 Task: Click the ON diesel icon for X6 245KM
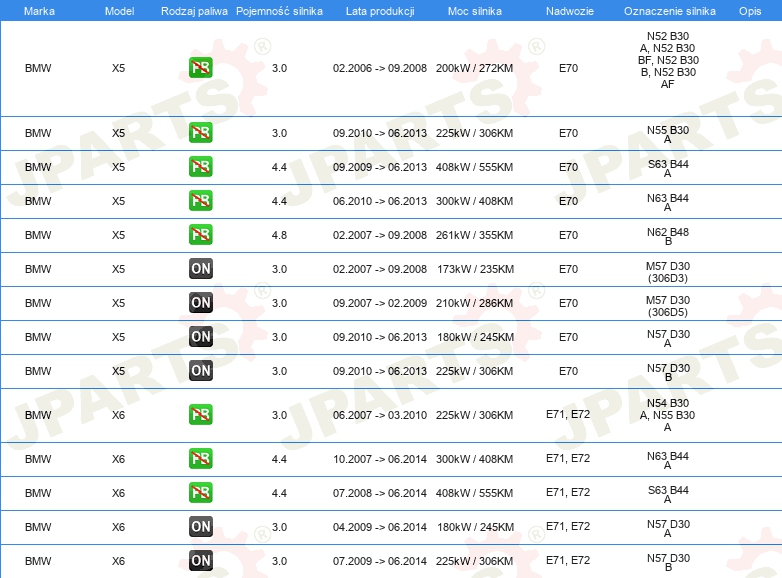coord(200,527)
